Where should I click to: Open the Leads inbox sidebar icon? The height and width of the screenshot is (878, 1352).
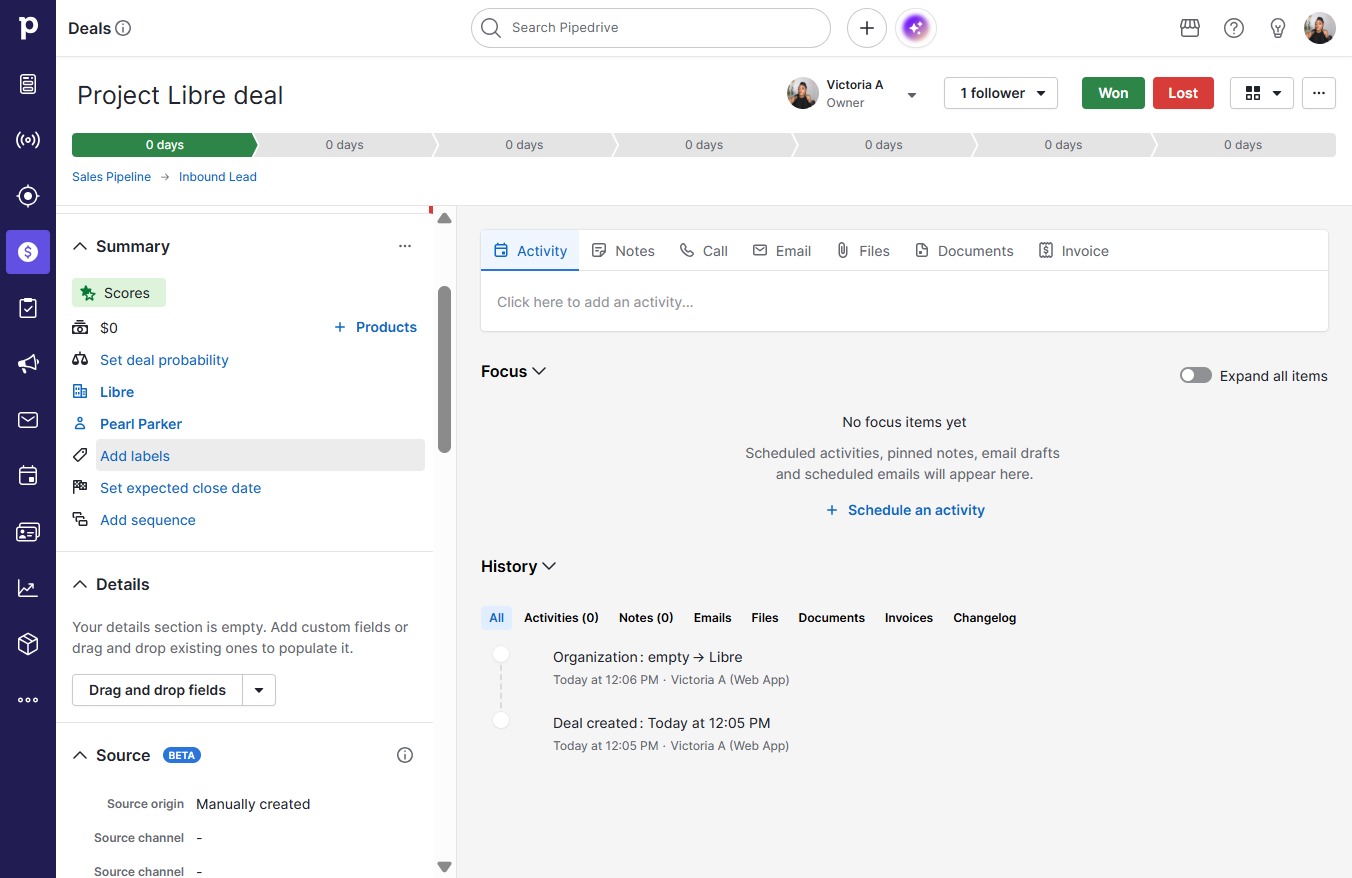pyautogui.click(x=28, y=84)
